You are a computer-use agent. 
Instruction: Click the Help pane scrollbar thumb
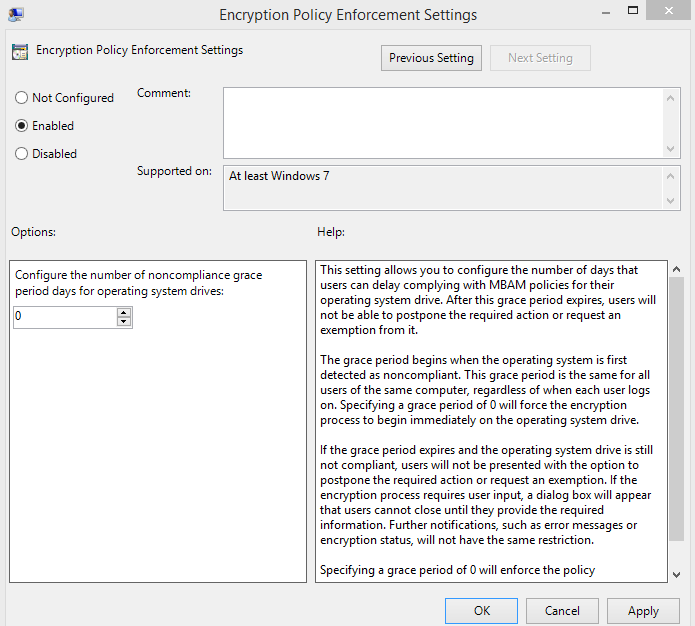pos(676,409)
